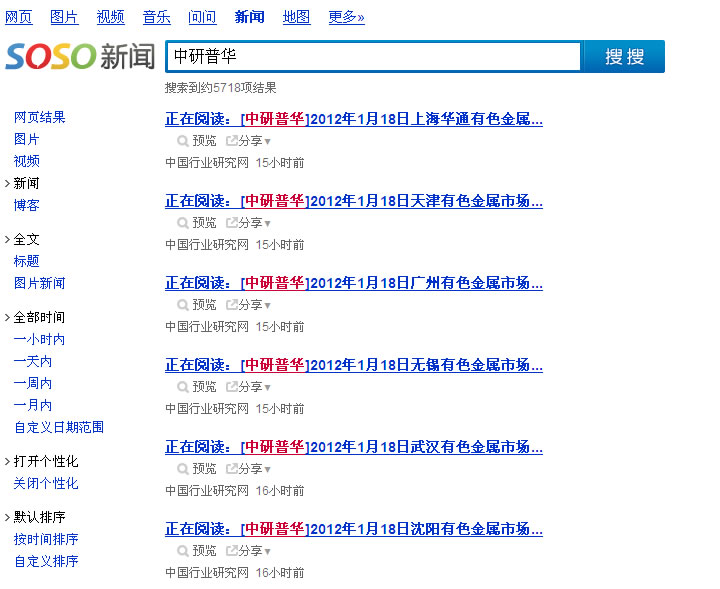Select 按时间排序 sort option

[x=46, y=539]
